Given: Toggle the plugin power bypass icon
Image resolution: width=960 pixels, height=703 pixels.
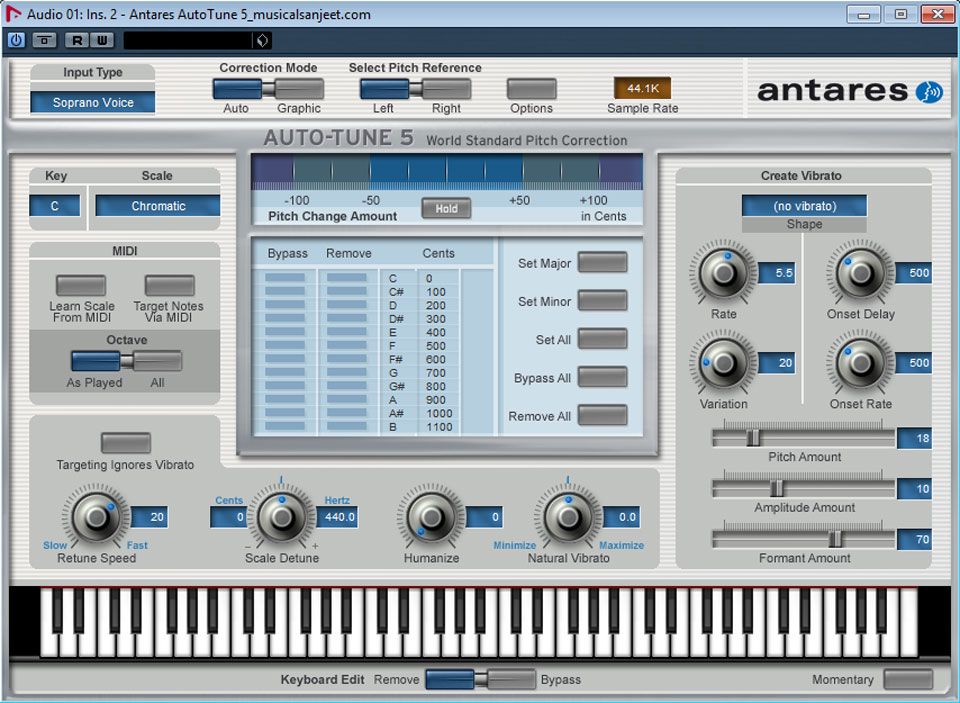Looking at the screenshot, I should coord(16,40).
